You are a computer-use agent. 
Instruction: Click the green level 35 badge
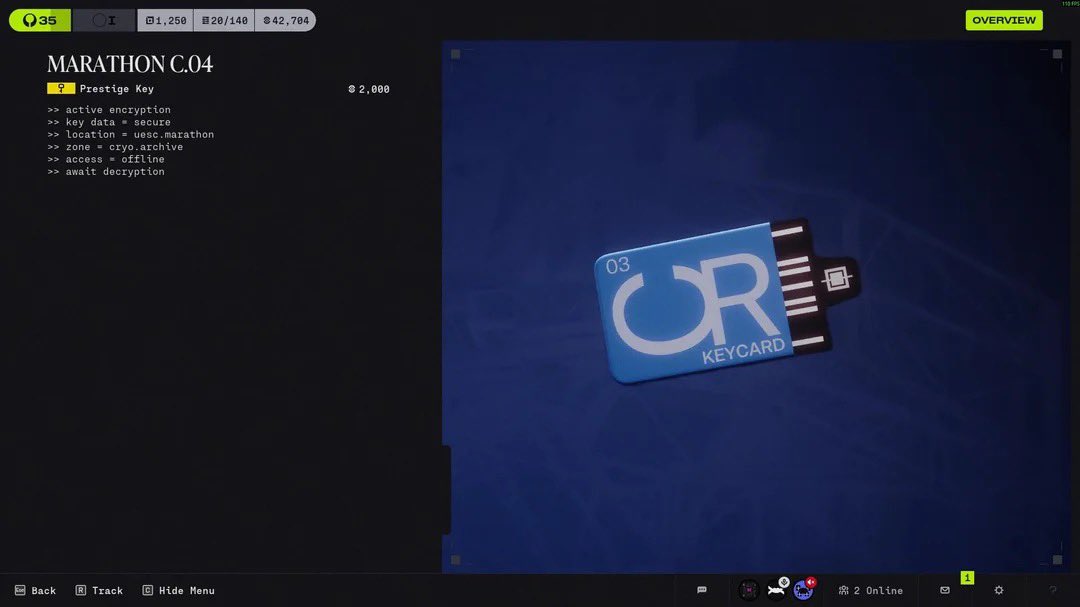point(40,20)
